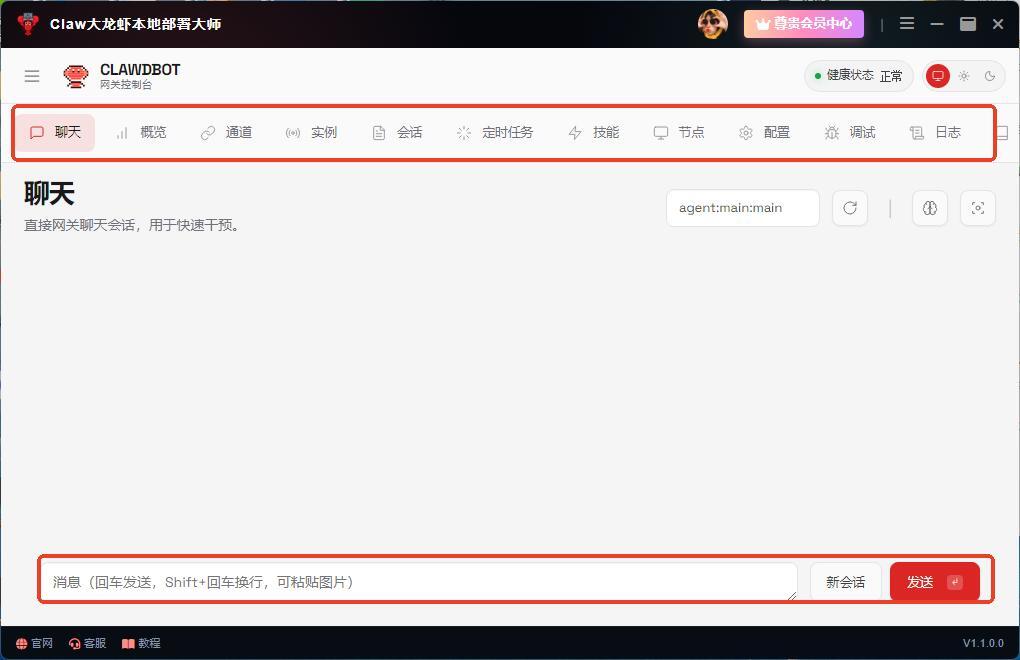This screenshot has height=660, width=1020.
Task: Switch to dark theme moon icon
Action: [990, 76]
